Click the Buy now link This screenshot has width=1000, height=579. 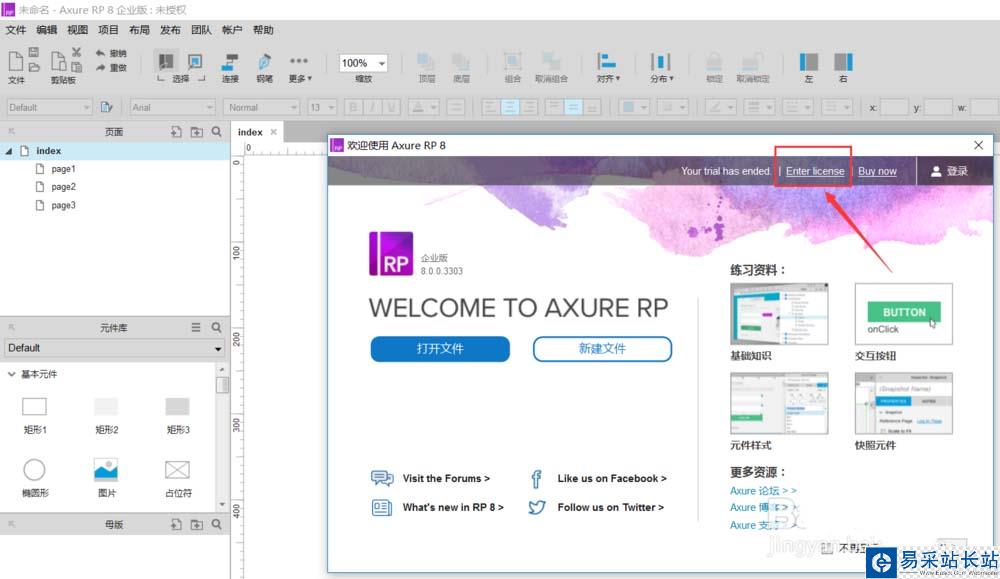pyautogui.click(x=877, y=171)
